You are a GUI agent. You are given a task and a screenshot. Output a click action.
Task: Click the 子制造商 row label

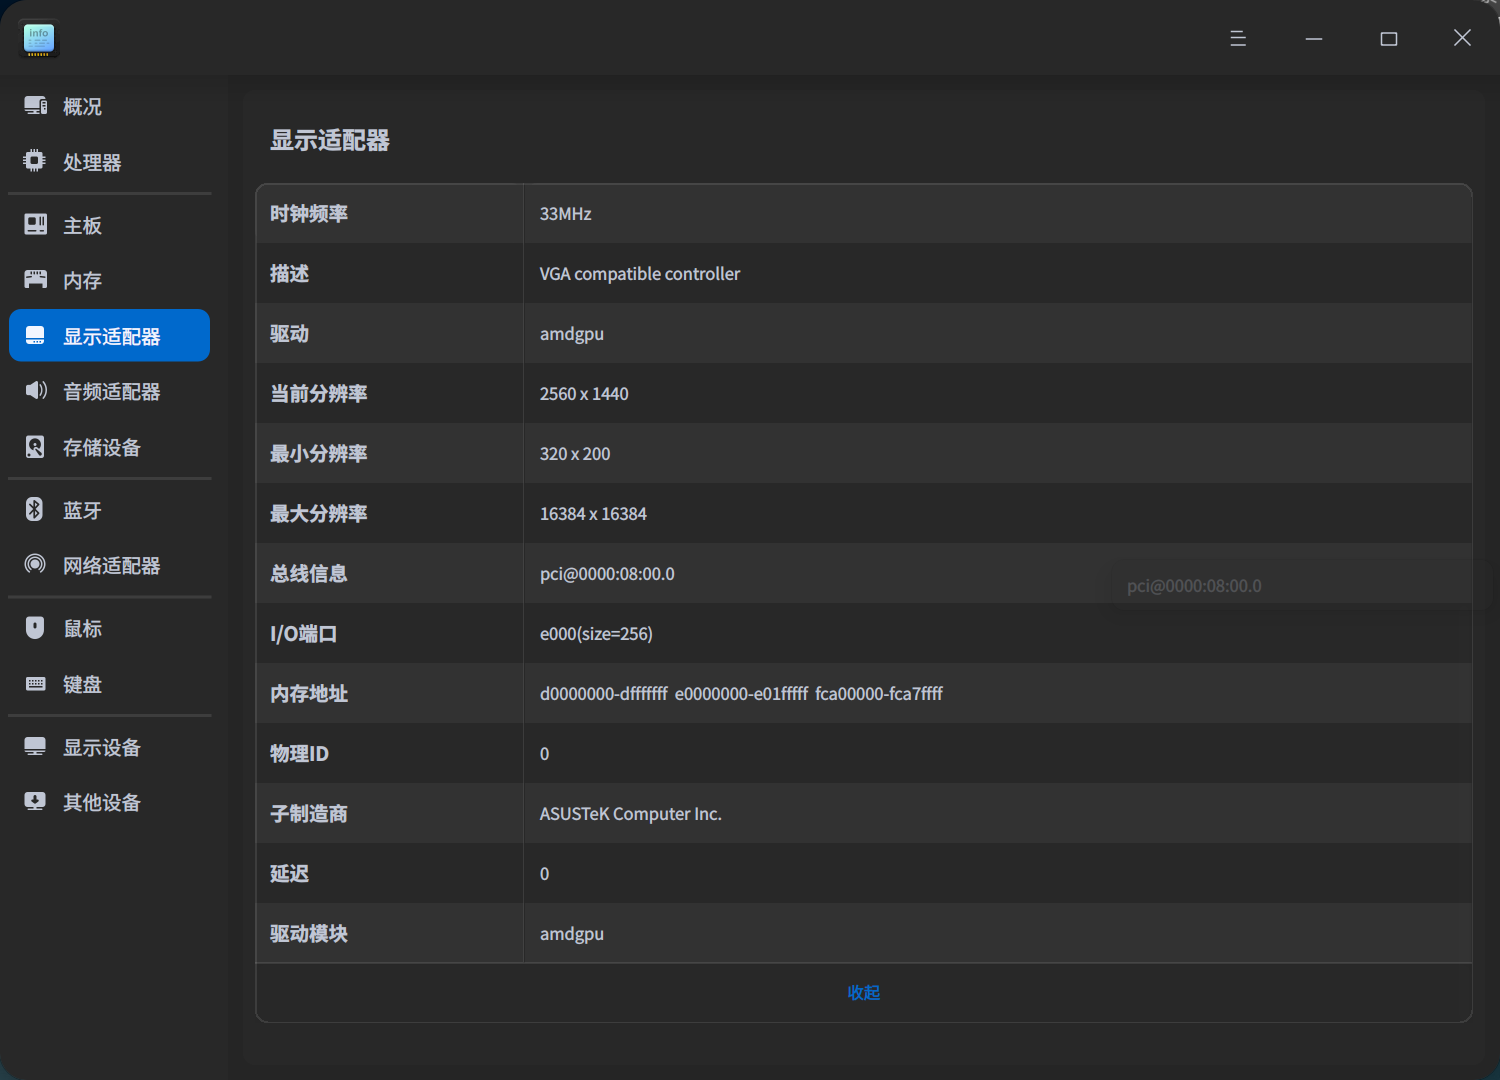click(309, 814)
